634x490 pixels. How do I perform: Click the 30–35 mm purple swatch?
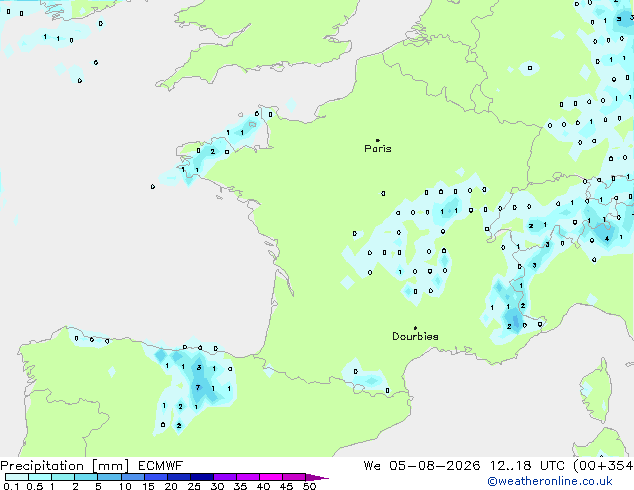(224, 477)
